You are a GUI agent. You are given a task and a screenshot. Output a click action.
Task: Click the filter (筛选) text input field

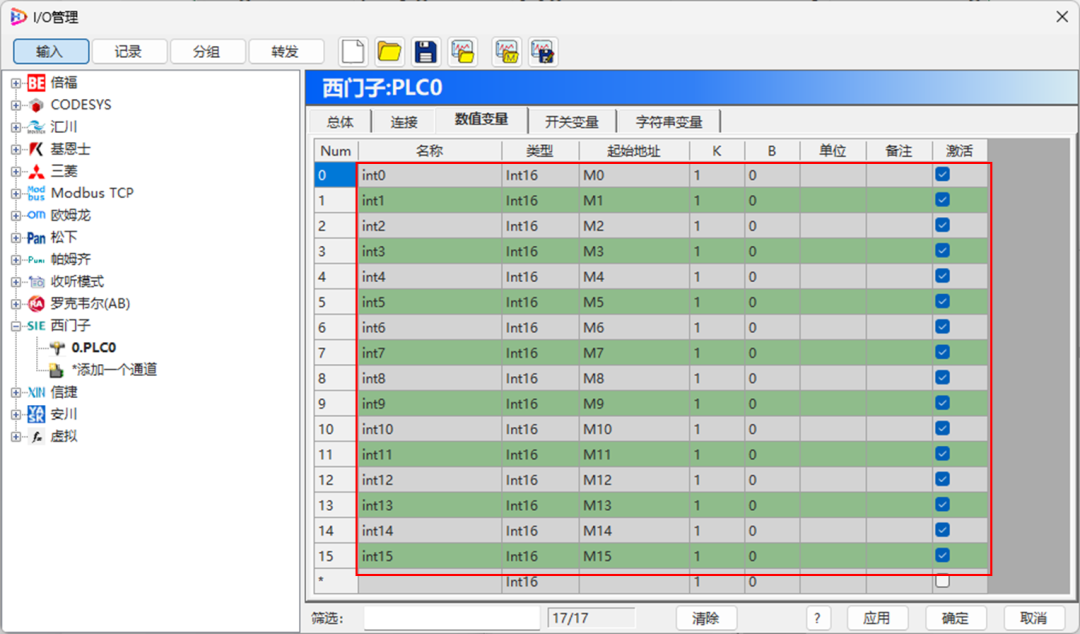452,617
